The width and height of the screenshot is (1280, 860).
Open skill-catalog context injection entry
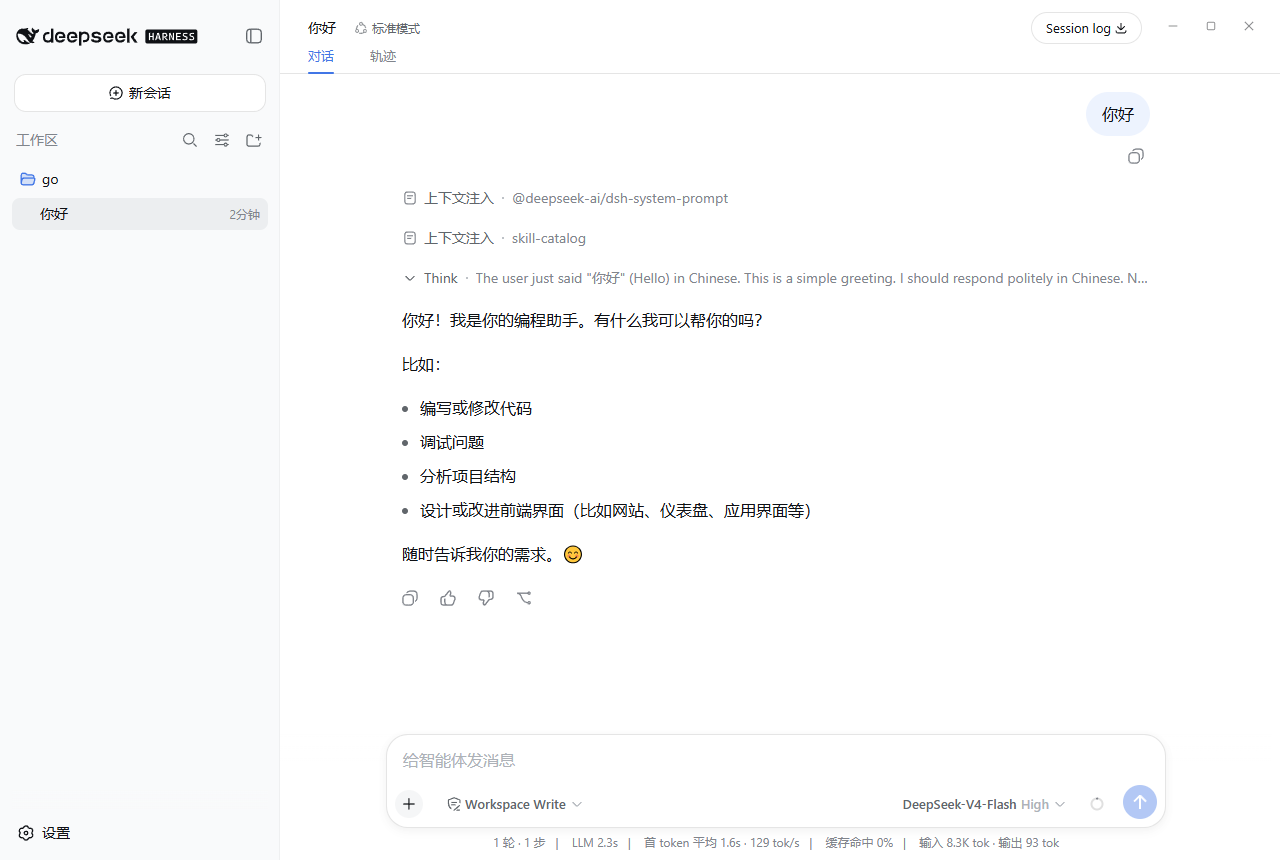494,238
